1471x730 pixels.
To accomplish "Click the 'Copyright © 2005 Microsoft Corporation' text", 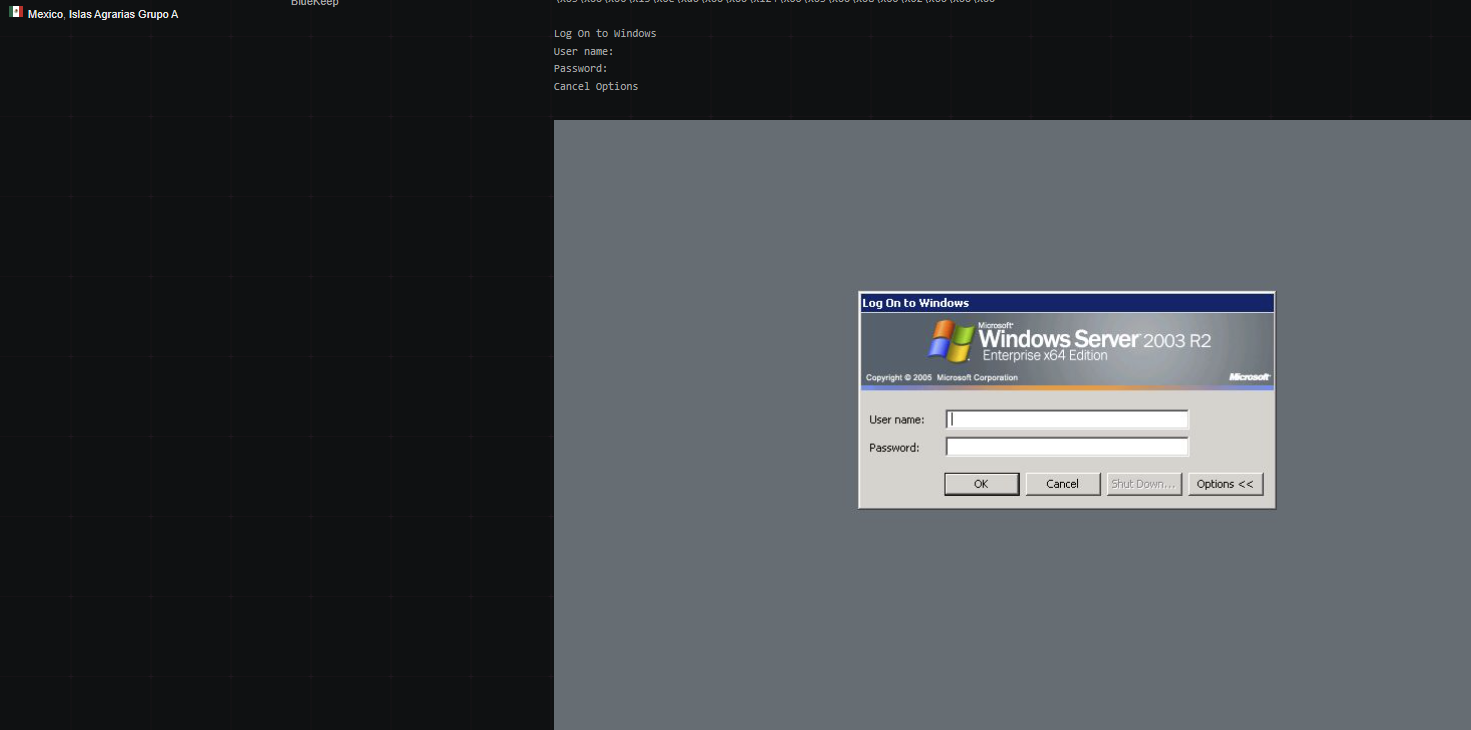I will tap(942, 378).
